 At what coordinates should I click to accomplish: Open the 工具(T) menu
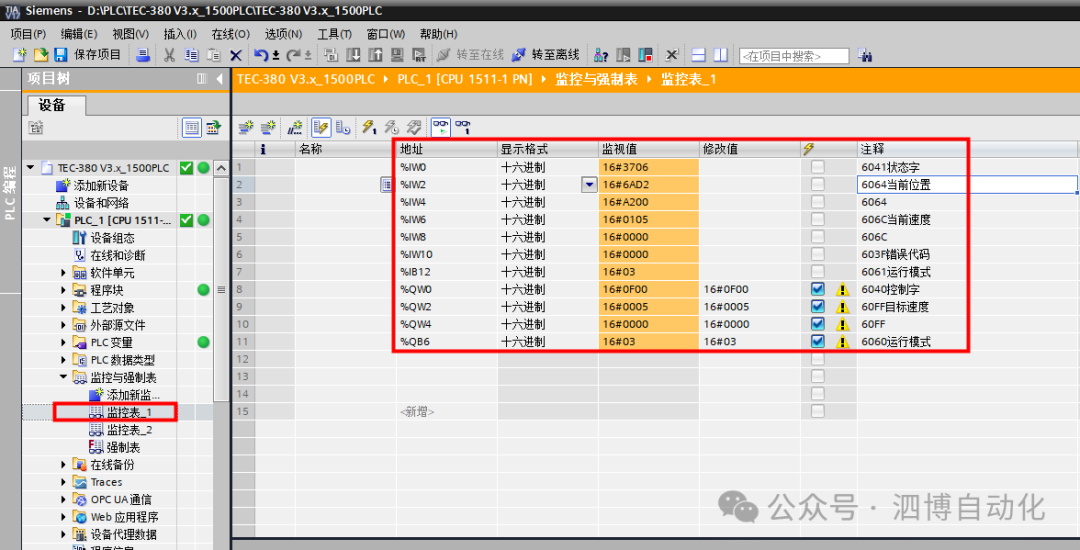(334, 34)
